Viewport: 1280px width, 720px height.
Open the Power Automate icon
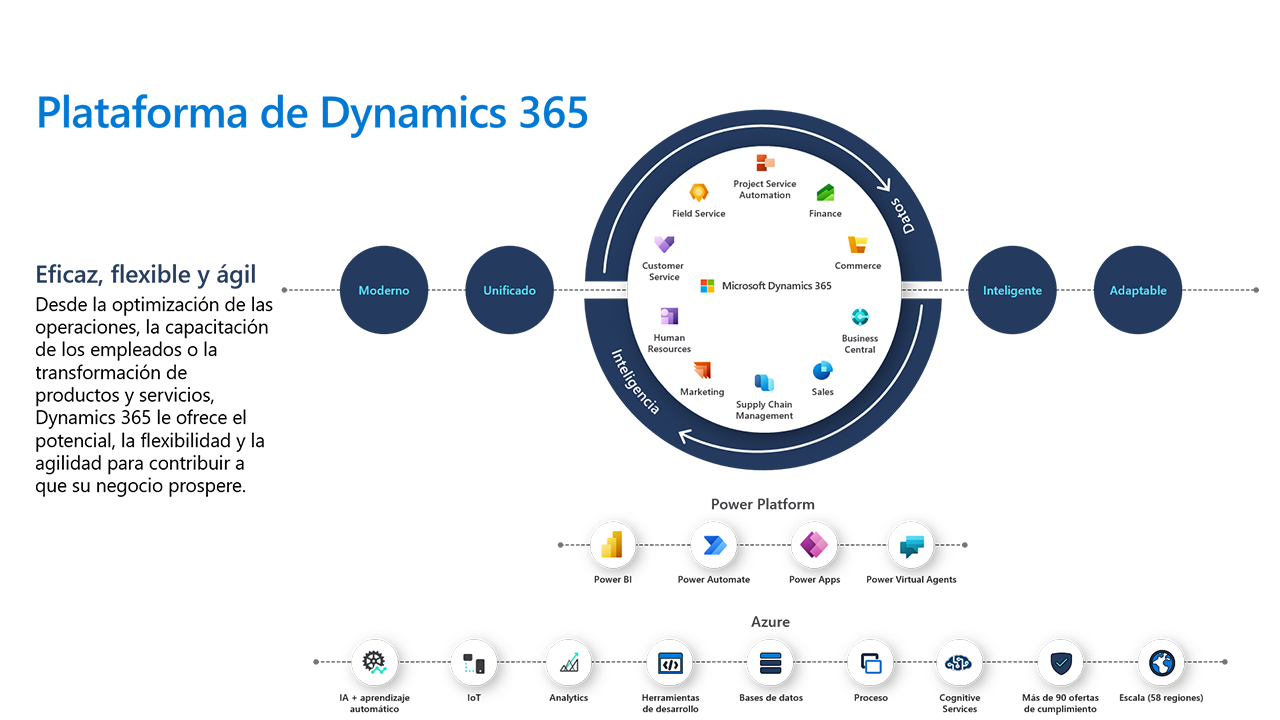click(713, 545)
